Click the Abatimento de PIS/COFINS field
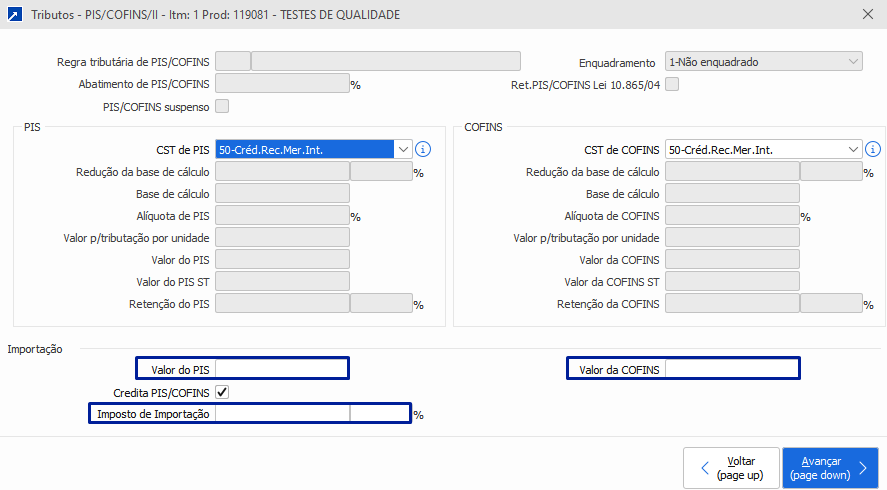Screen dimensions: 887x490 pos(282,84)
